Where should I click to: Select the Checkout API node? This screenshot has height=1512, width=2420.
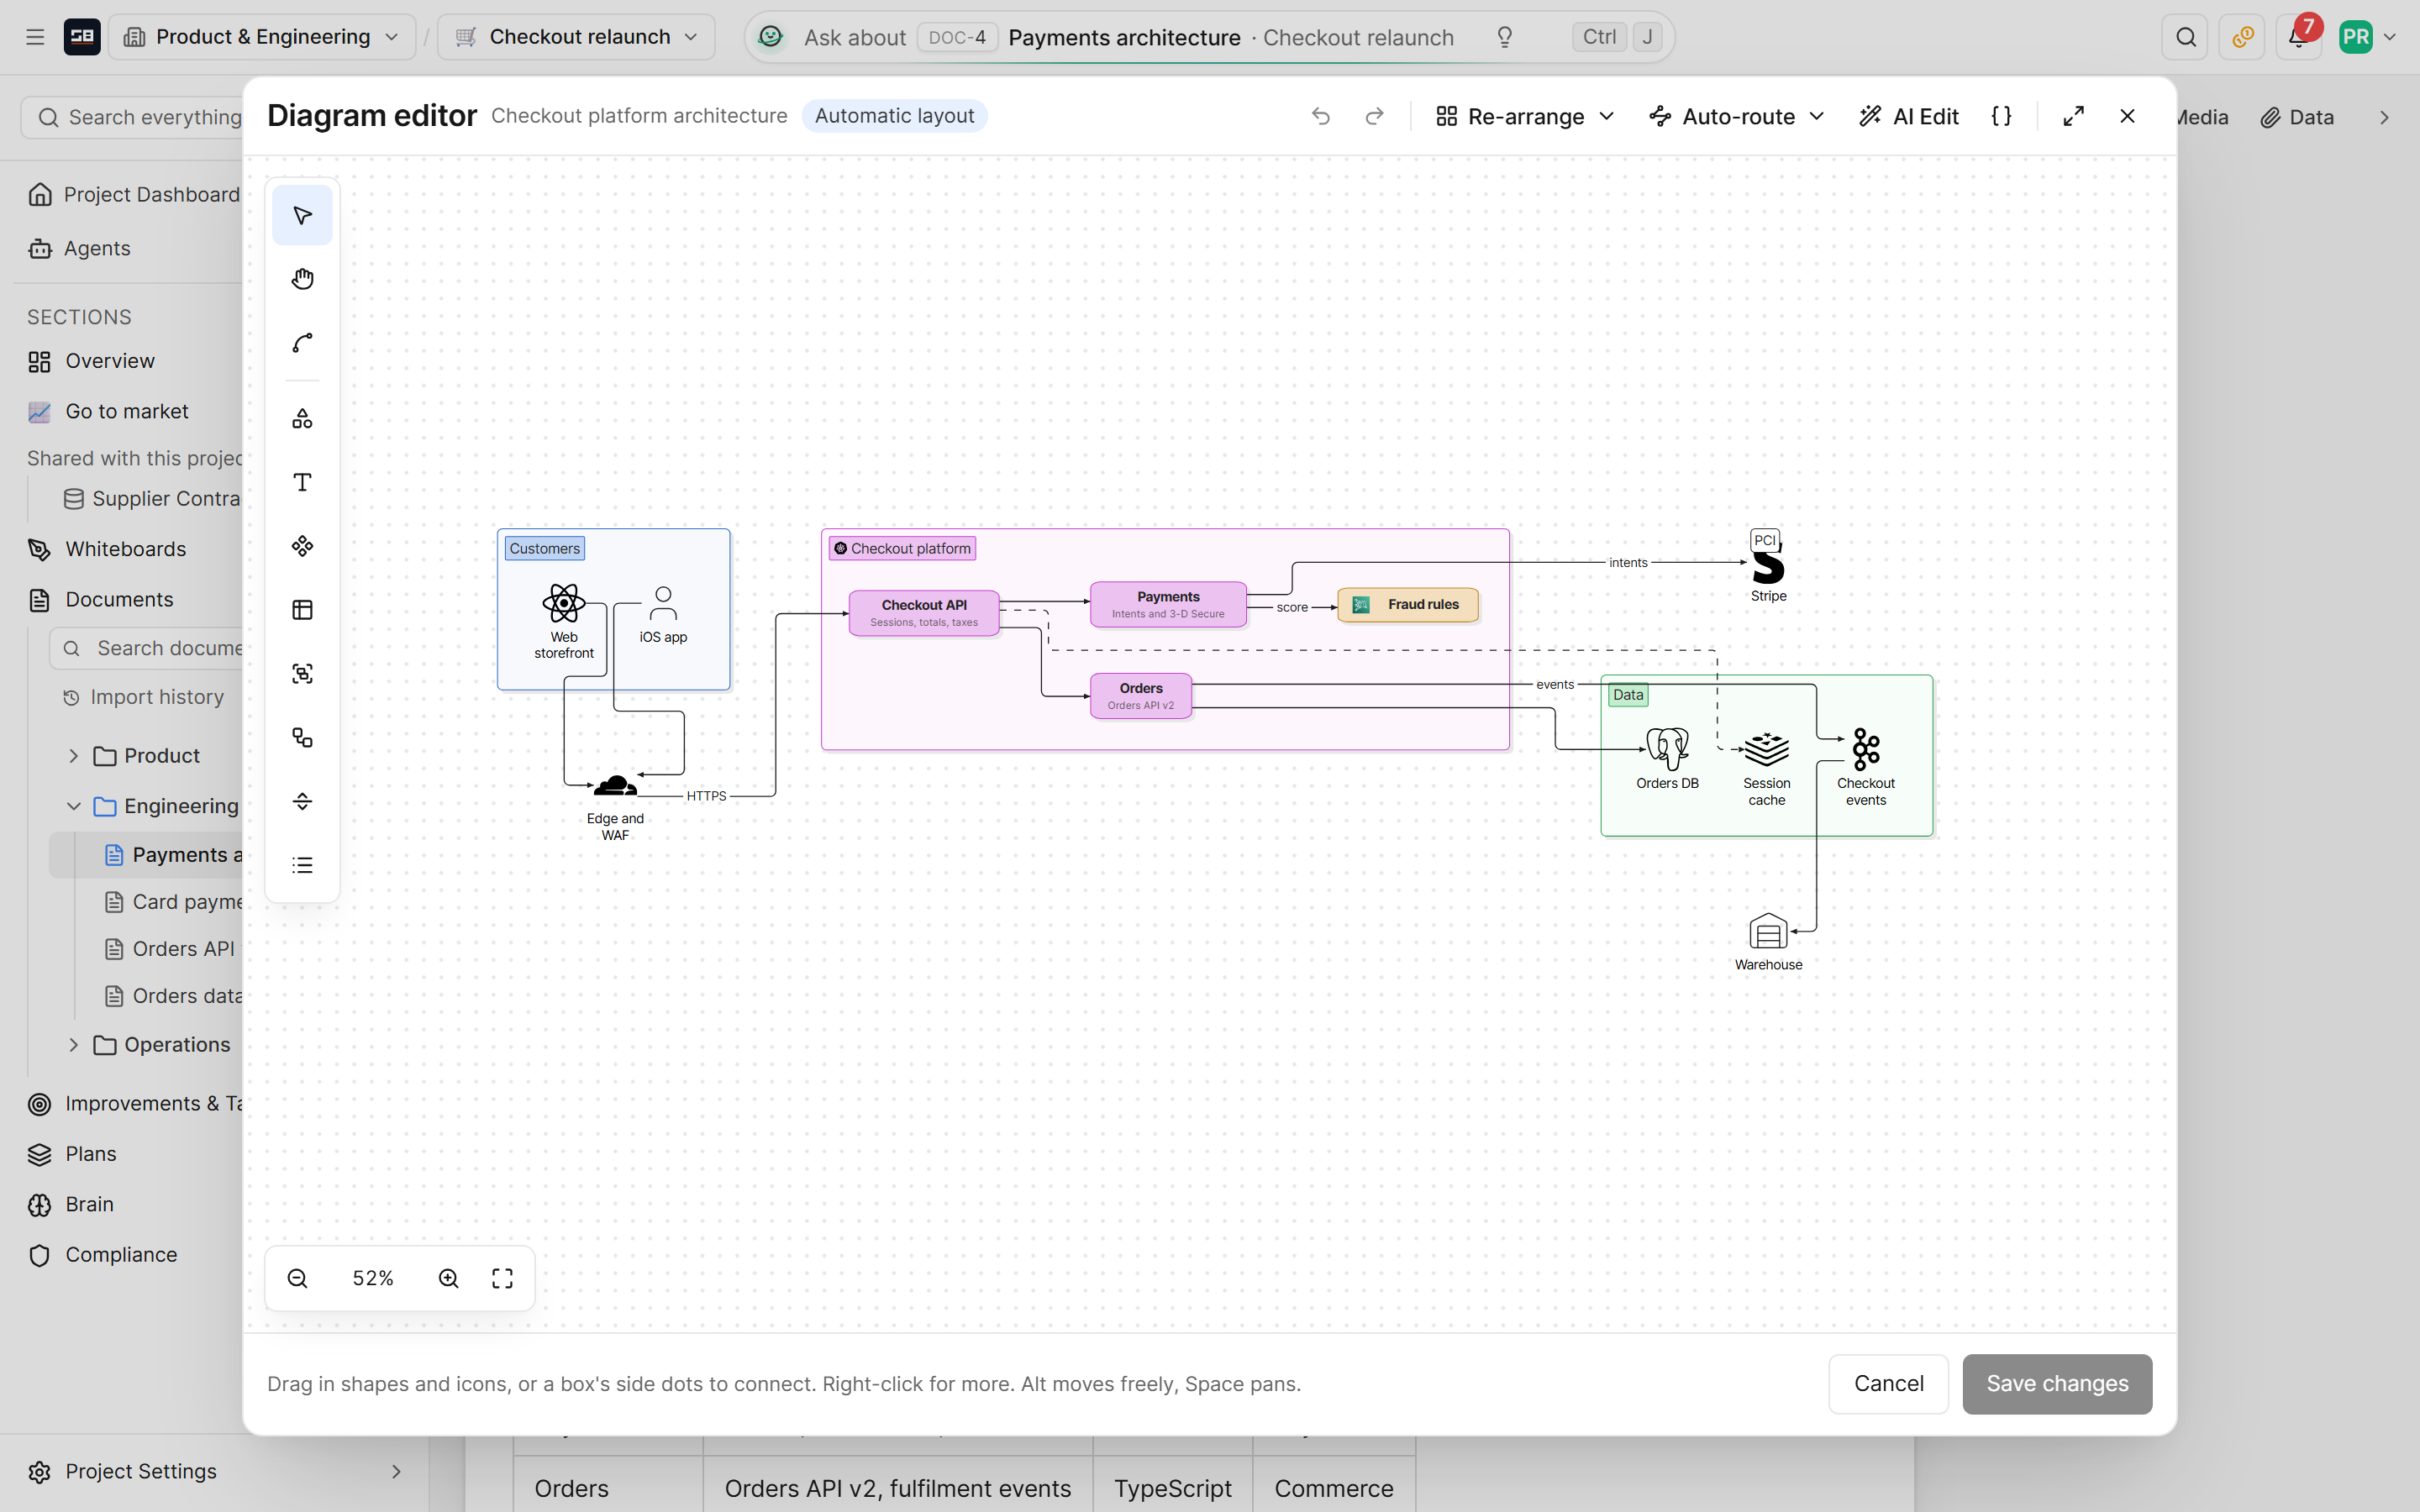[924, 613]
